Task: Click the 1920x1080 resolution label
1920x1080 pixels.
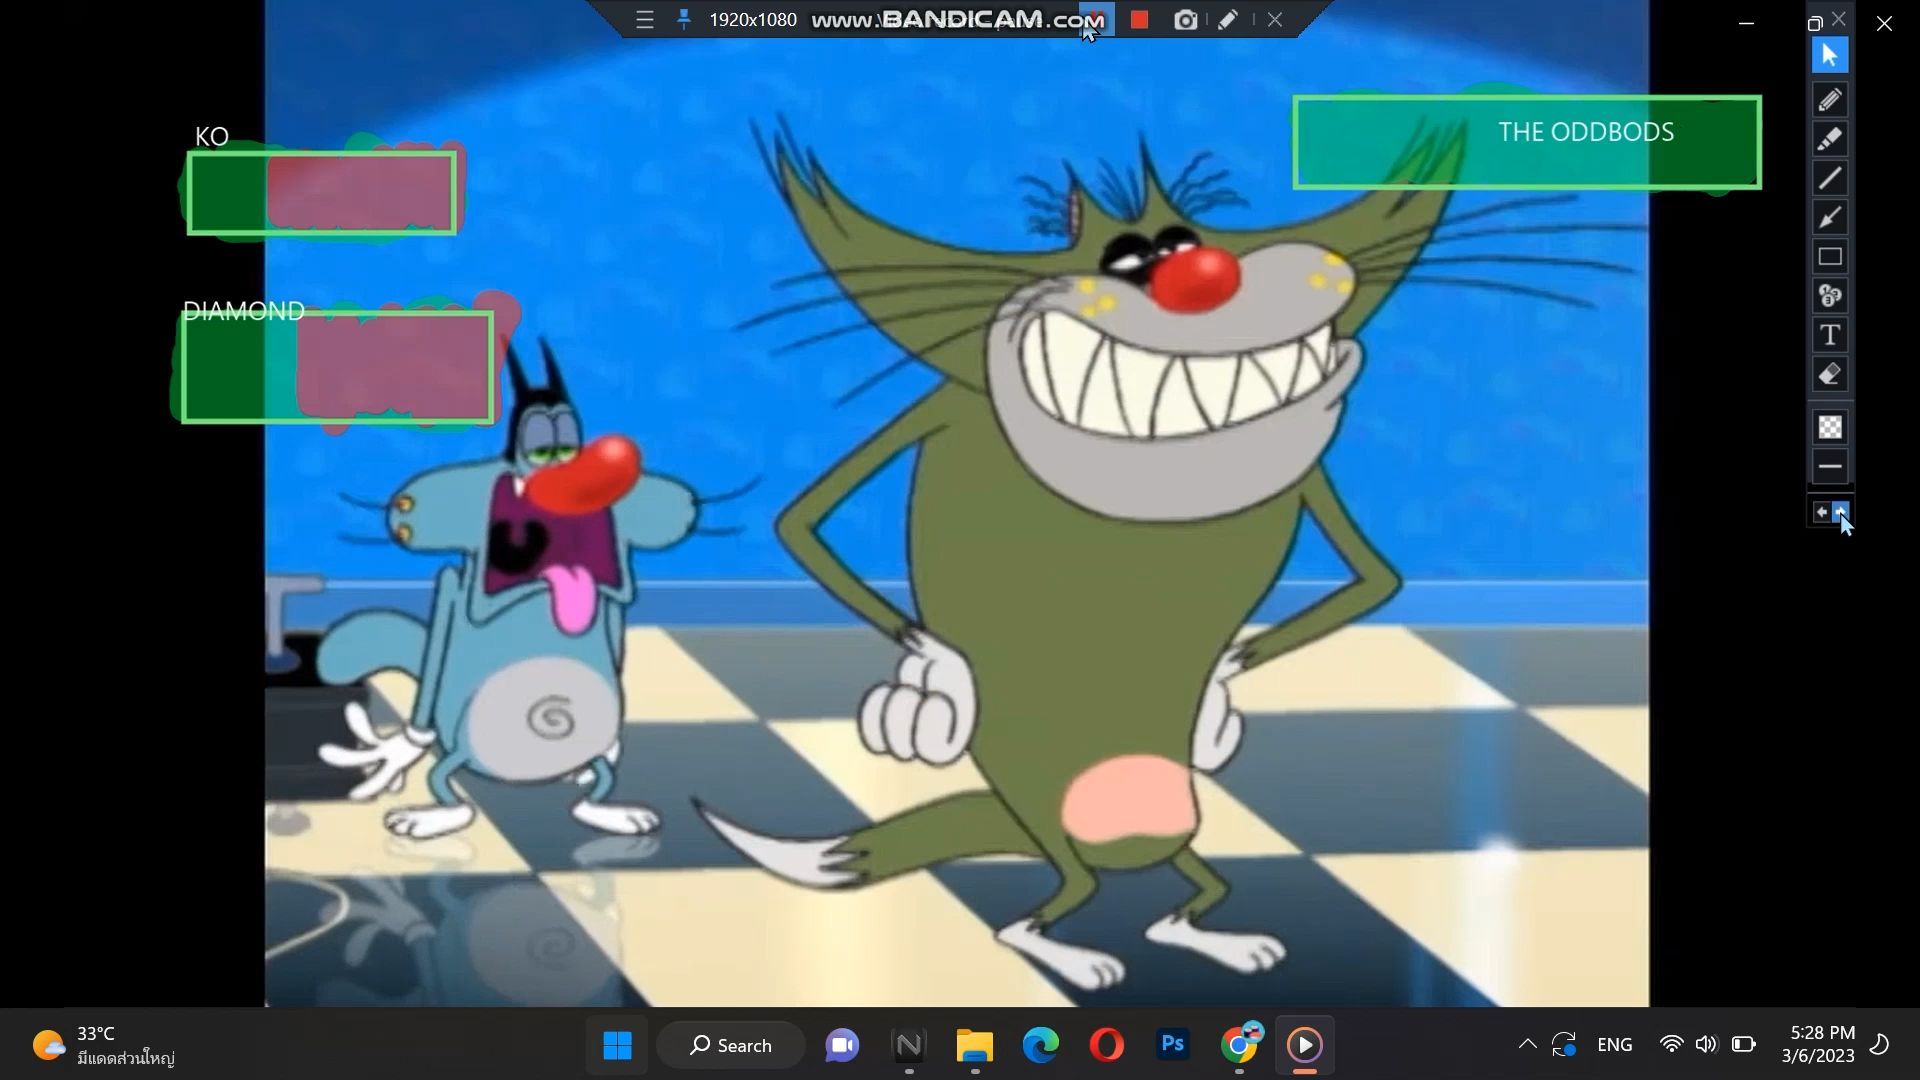Action: 752,20
